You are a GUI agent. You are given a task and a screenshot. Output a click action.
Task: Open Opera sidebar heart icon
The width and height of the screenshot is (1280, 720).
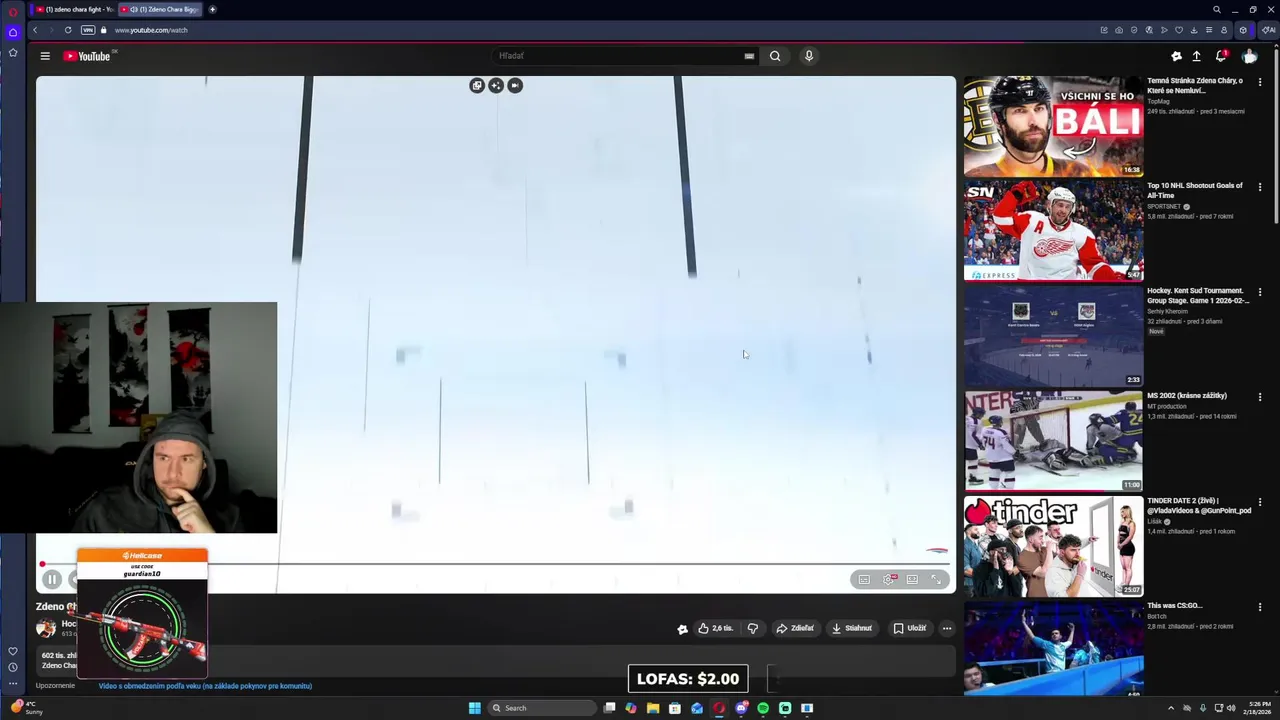click(12, 651)
